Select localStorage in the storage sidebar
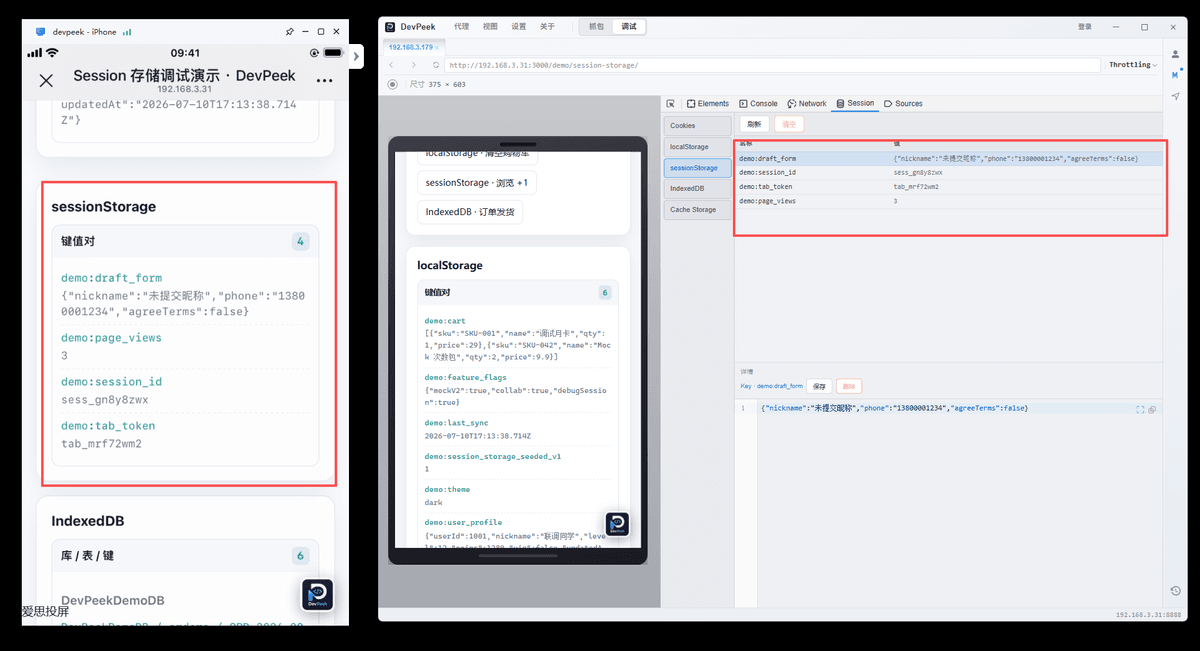The width and height of the screenshot is (1200, 651). pyautogui.click(x=697, y=147)
